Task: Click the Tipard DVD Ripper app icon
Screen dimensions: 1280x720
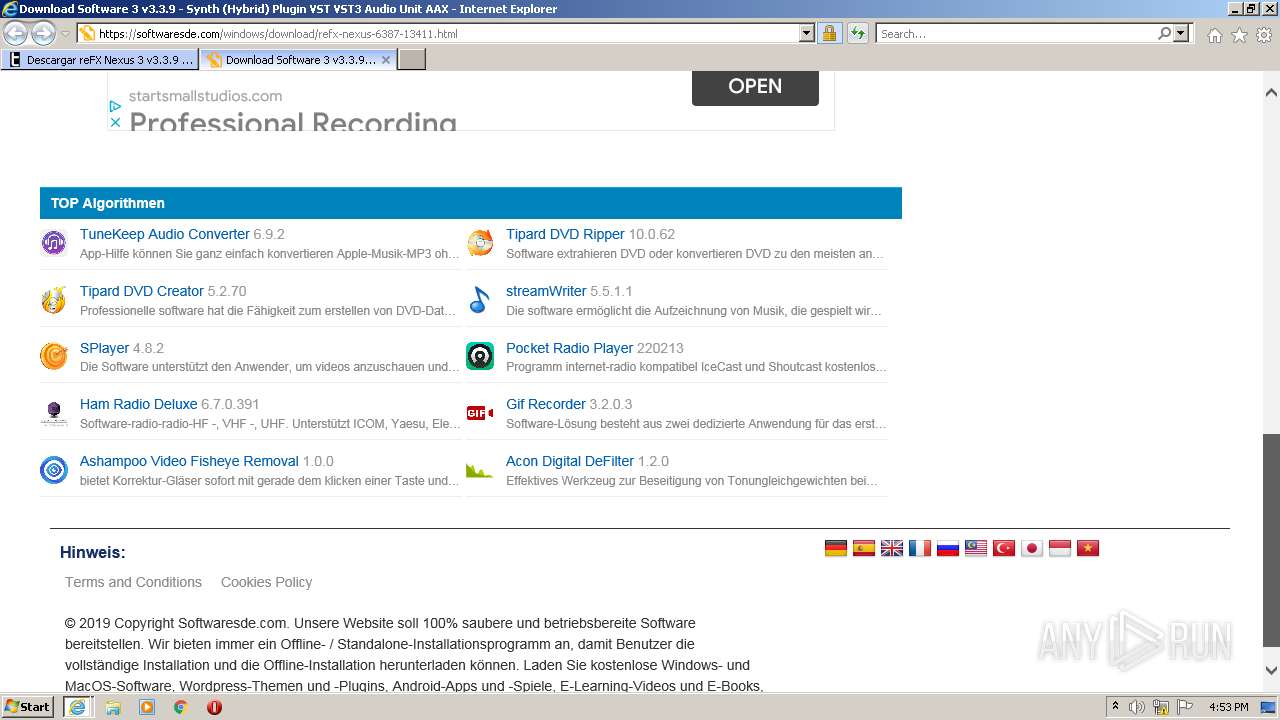Action: pyautogui.click(x=480, y=243)
